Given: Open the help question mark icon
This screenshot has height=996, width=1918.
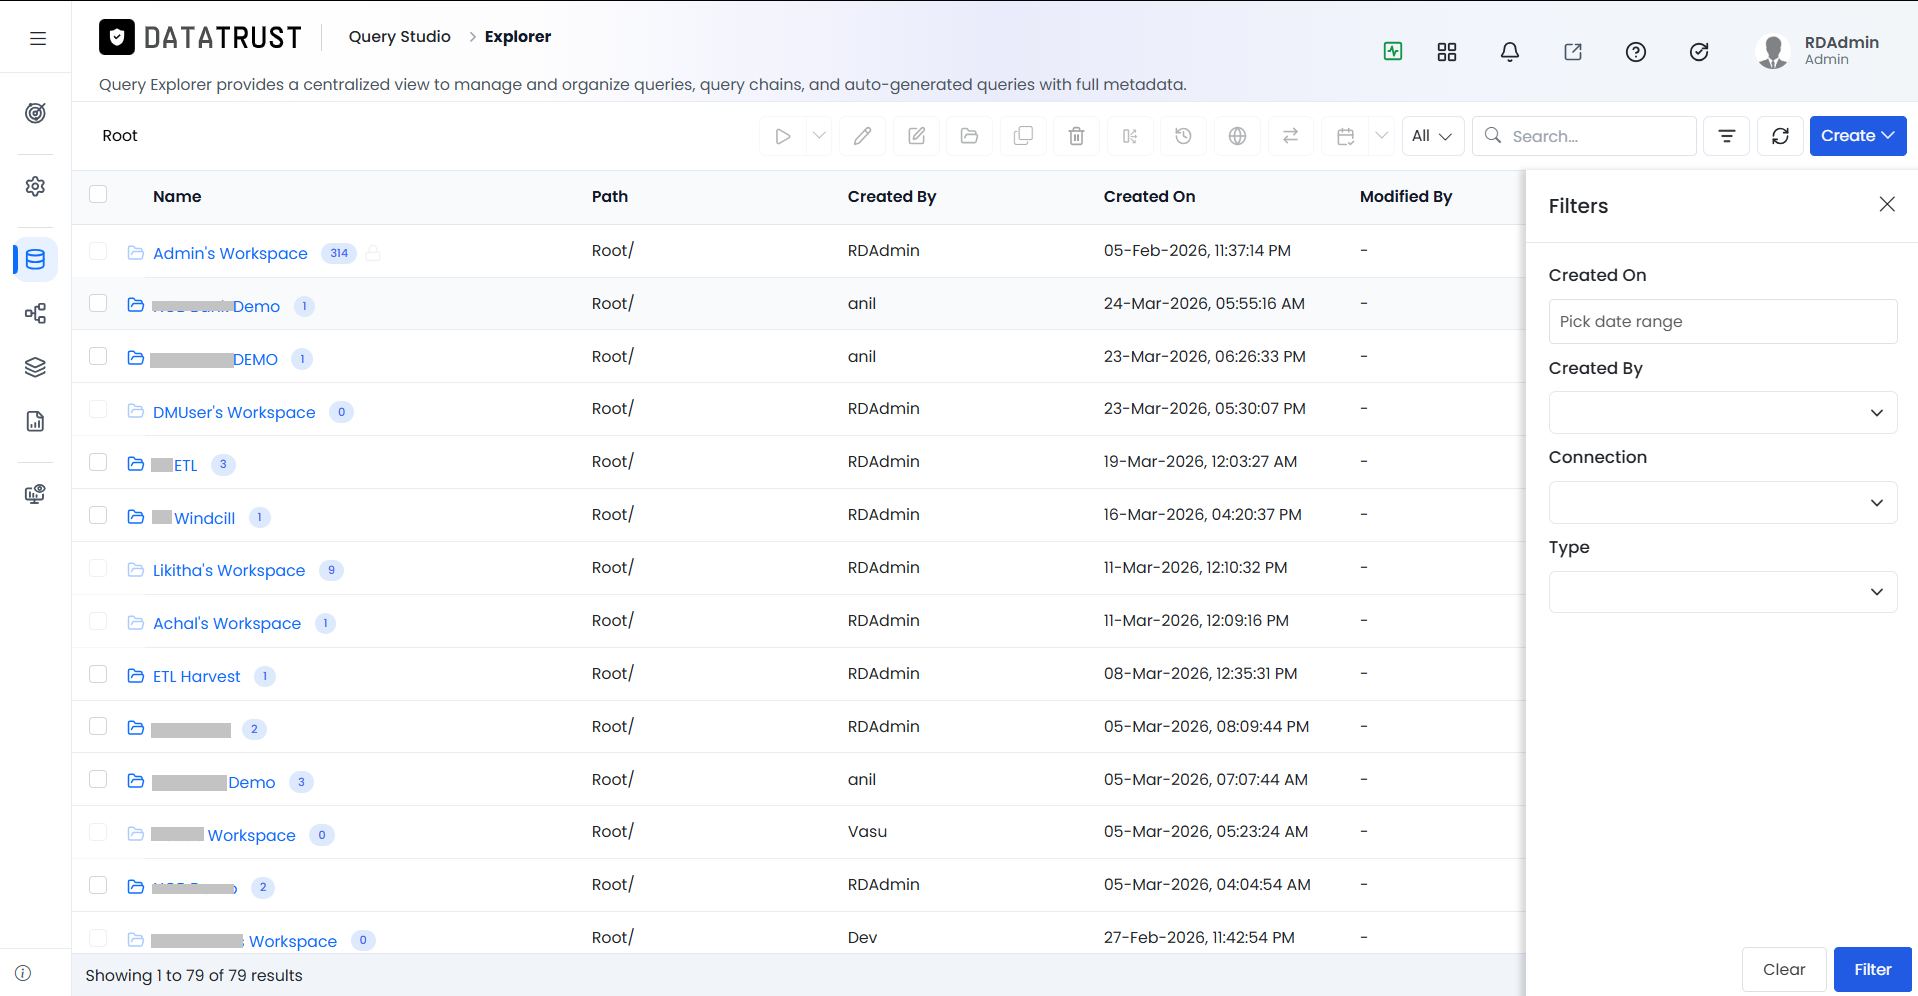Looking at the screenshot, I should tap(1636, 52).
